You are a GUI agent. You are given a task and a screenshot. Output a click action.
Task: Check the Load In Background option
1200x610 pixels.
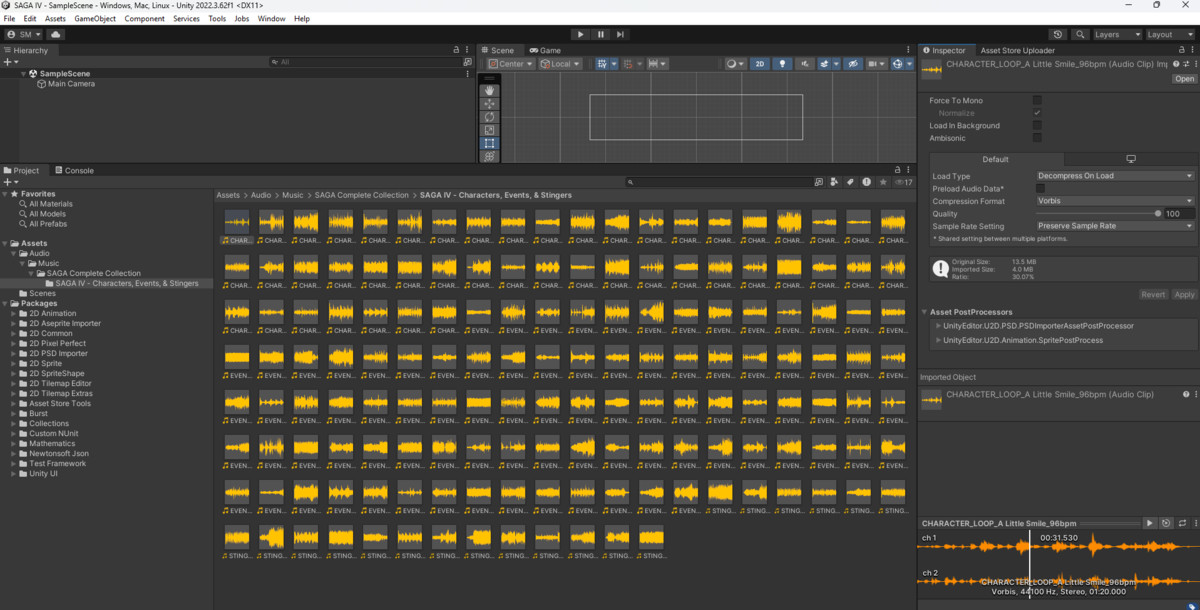(1037, 126)
